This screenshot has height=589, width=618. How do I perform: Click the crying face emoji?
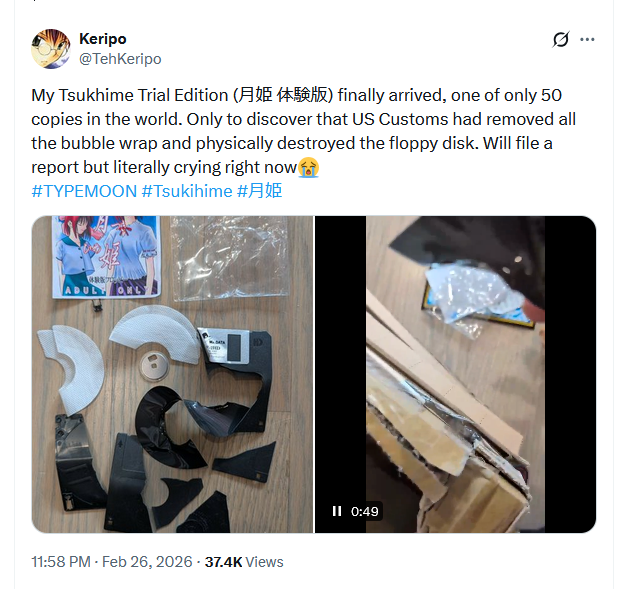308,168
